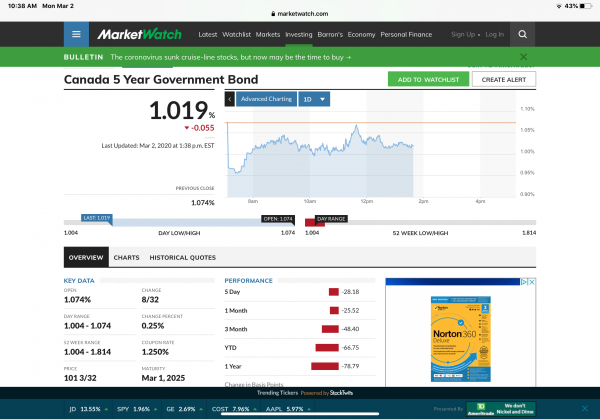This screenshot has width=600, height=419.
Task: Open the Investing menu
Action: click(x=298, y=34)
